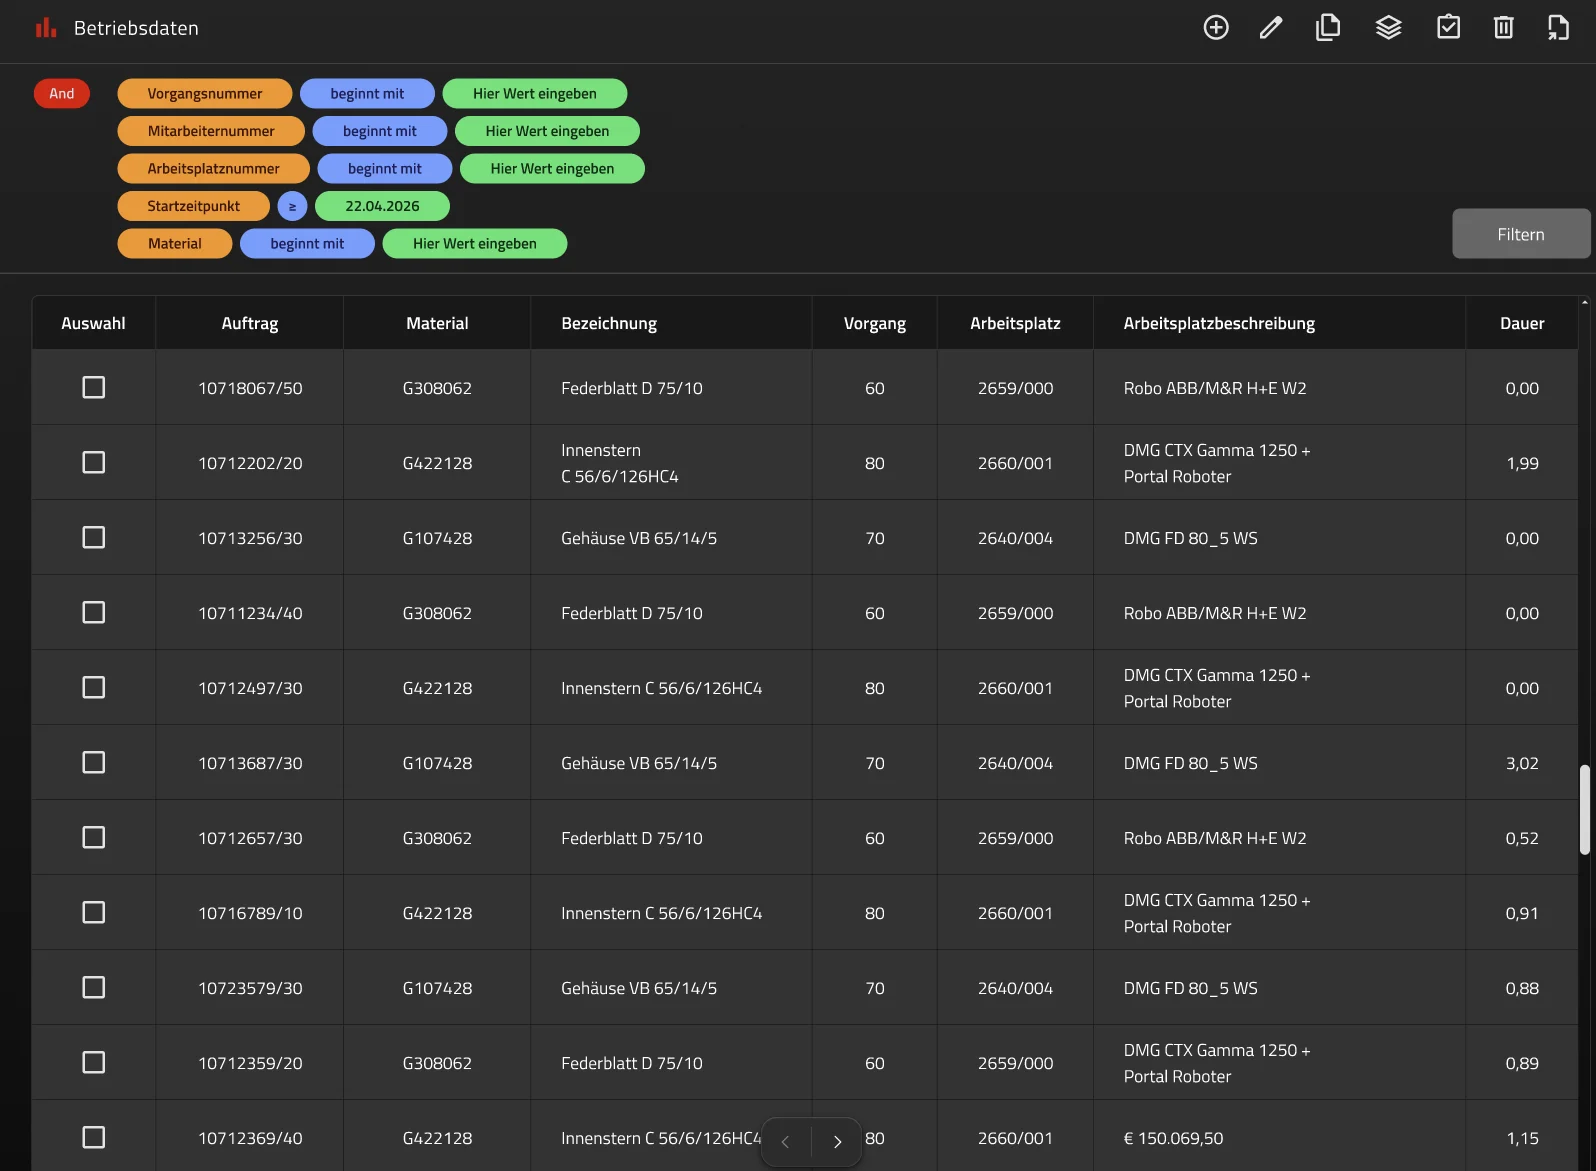Click the layers stack icon
1596x1171 pixels.
tap(1389, 28)
